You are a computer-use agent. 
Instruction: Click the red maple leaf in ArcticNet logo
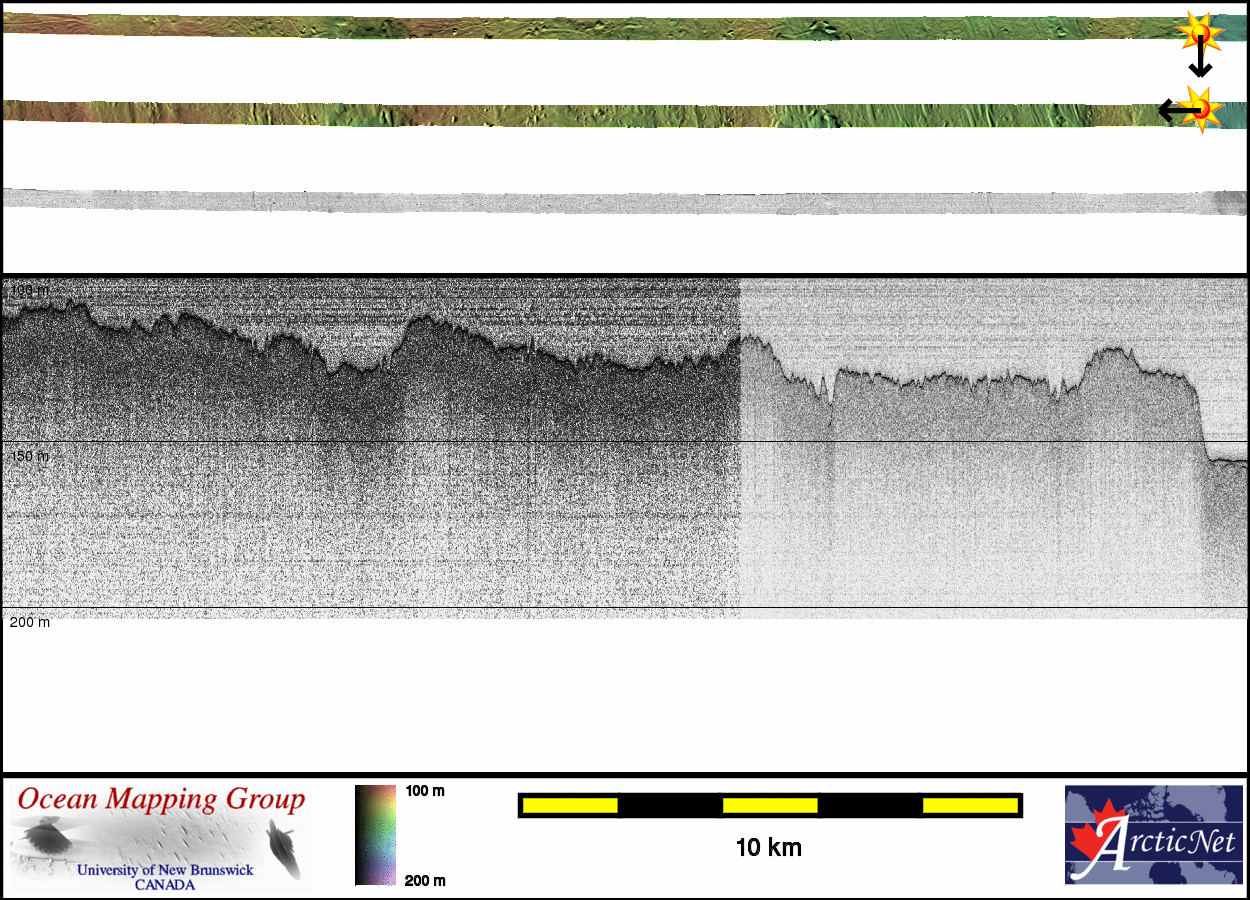[1094, 838]
